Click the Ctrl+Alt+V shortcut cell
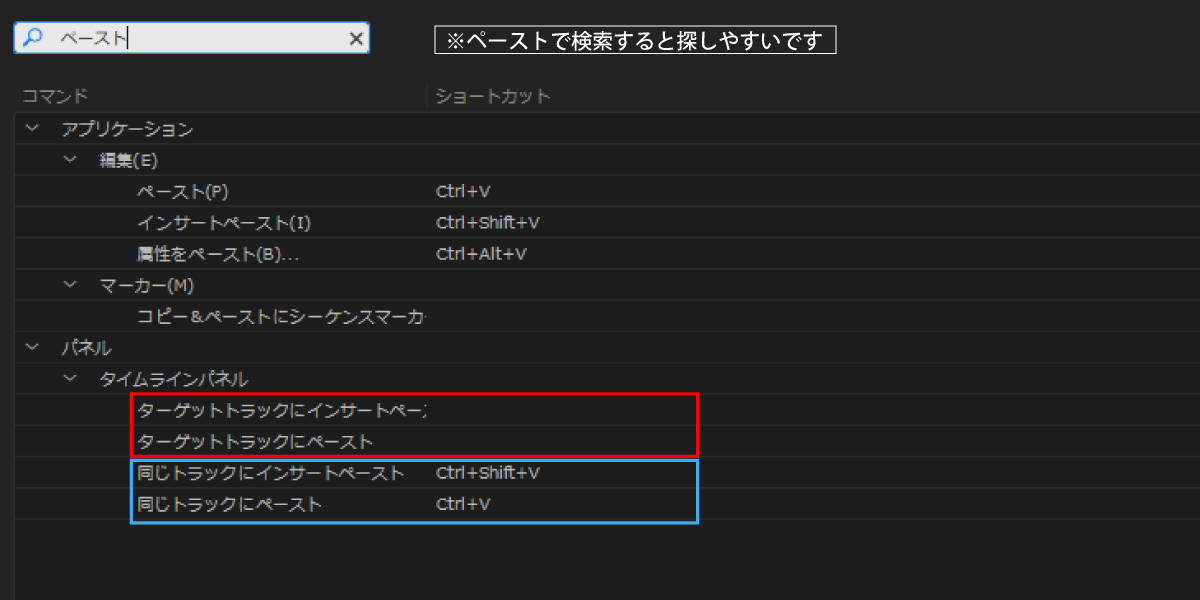Image resolution: width=1200 pixels, height=600 pixels. pos(481,254)
